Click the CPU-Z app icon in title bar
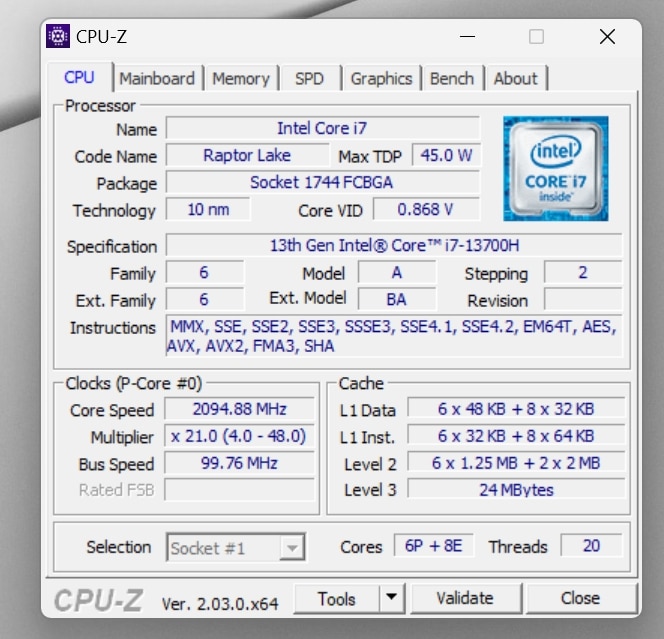The height and width of the screenshot is (639, 664). [59, 37]
